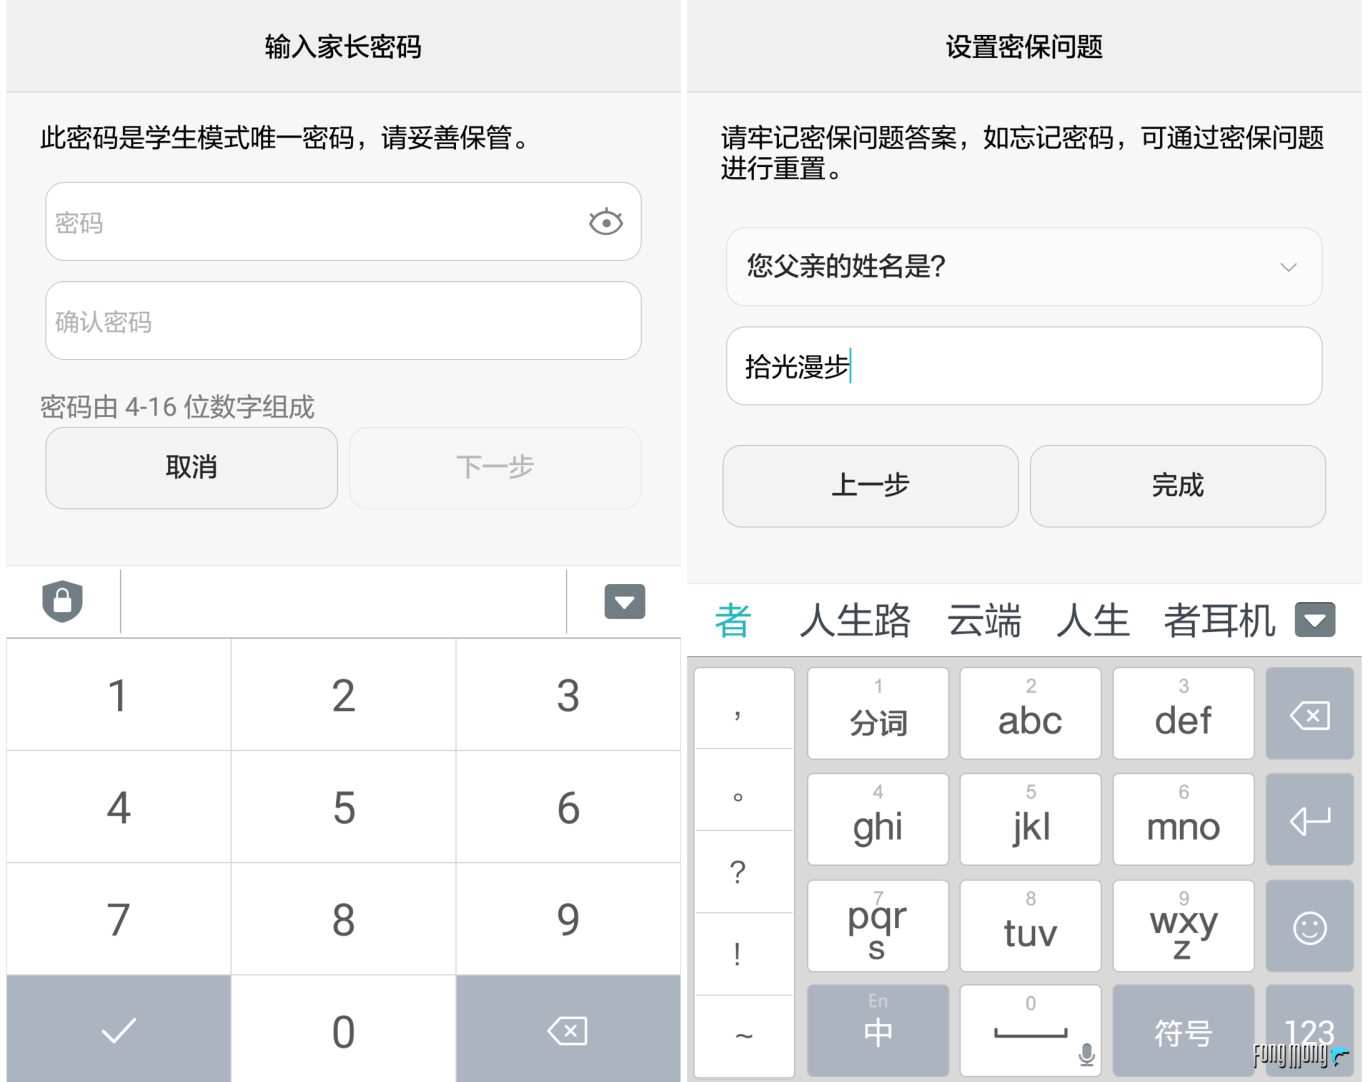Tap the 完成 finish button

tap(1177, 486)
